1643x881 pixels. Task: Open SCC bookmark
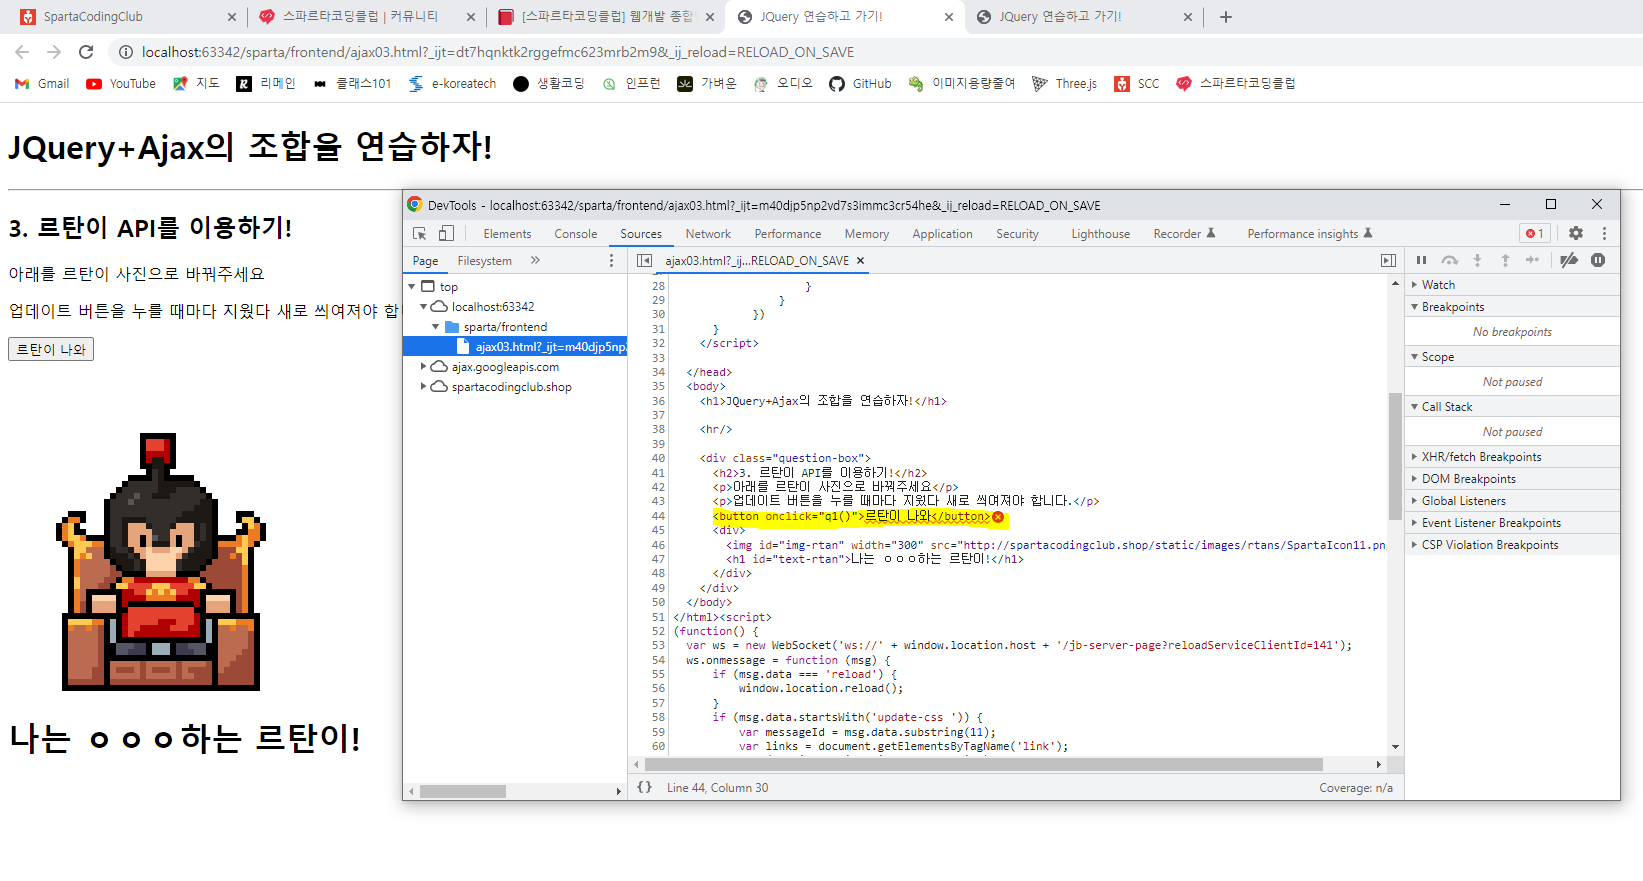[x=1137, y=84]
